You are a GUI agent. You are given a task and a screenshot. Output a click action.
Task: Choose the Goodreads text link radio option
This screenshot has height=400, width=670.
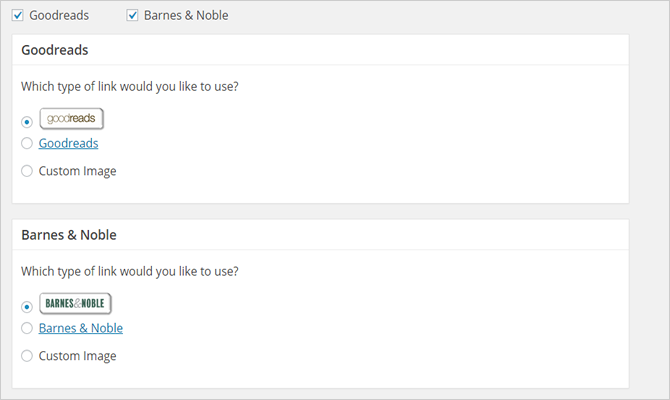[27, 143]
